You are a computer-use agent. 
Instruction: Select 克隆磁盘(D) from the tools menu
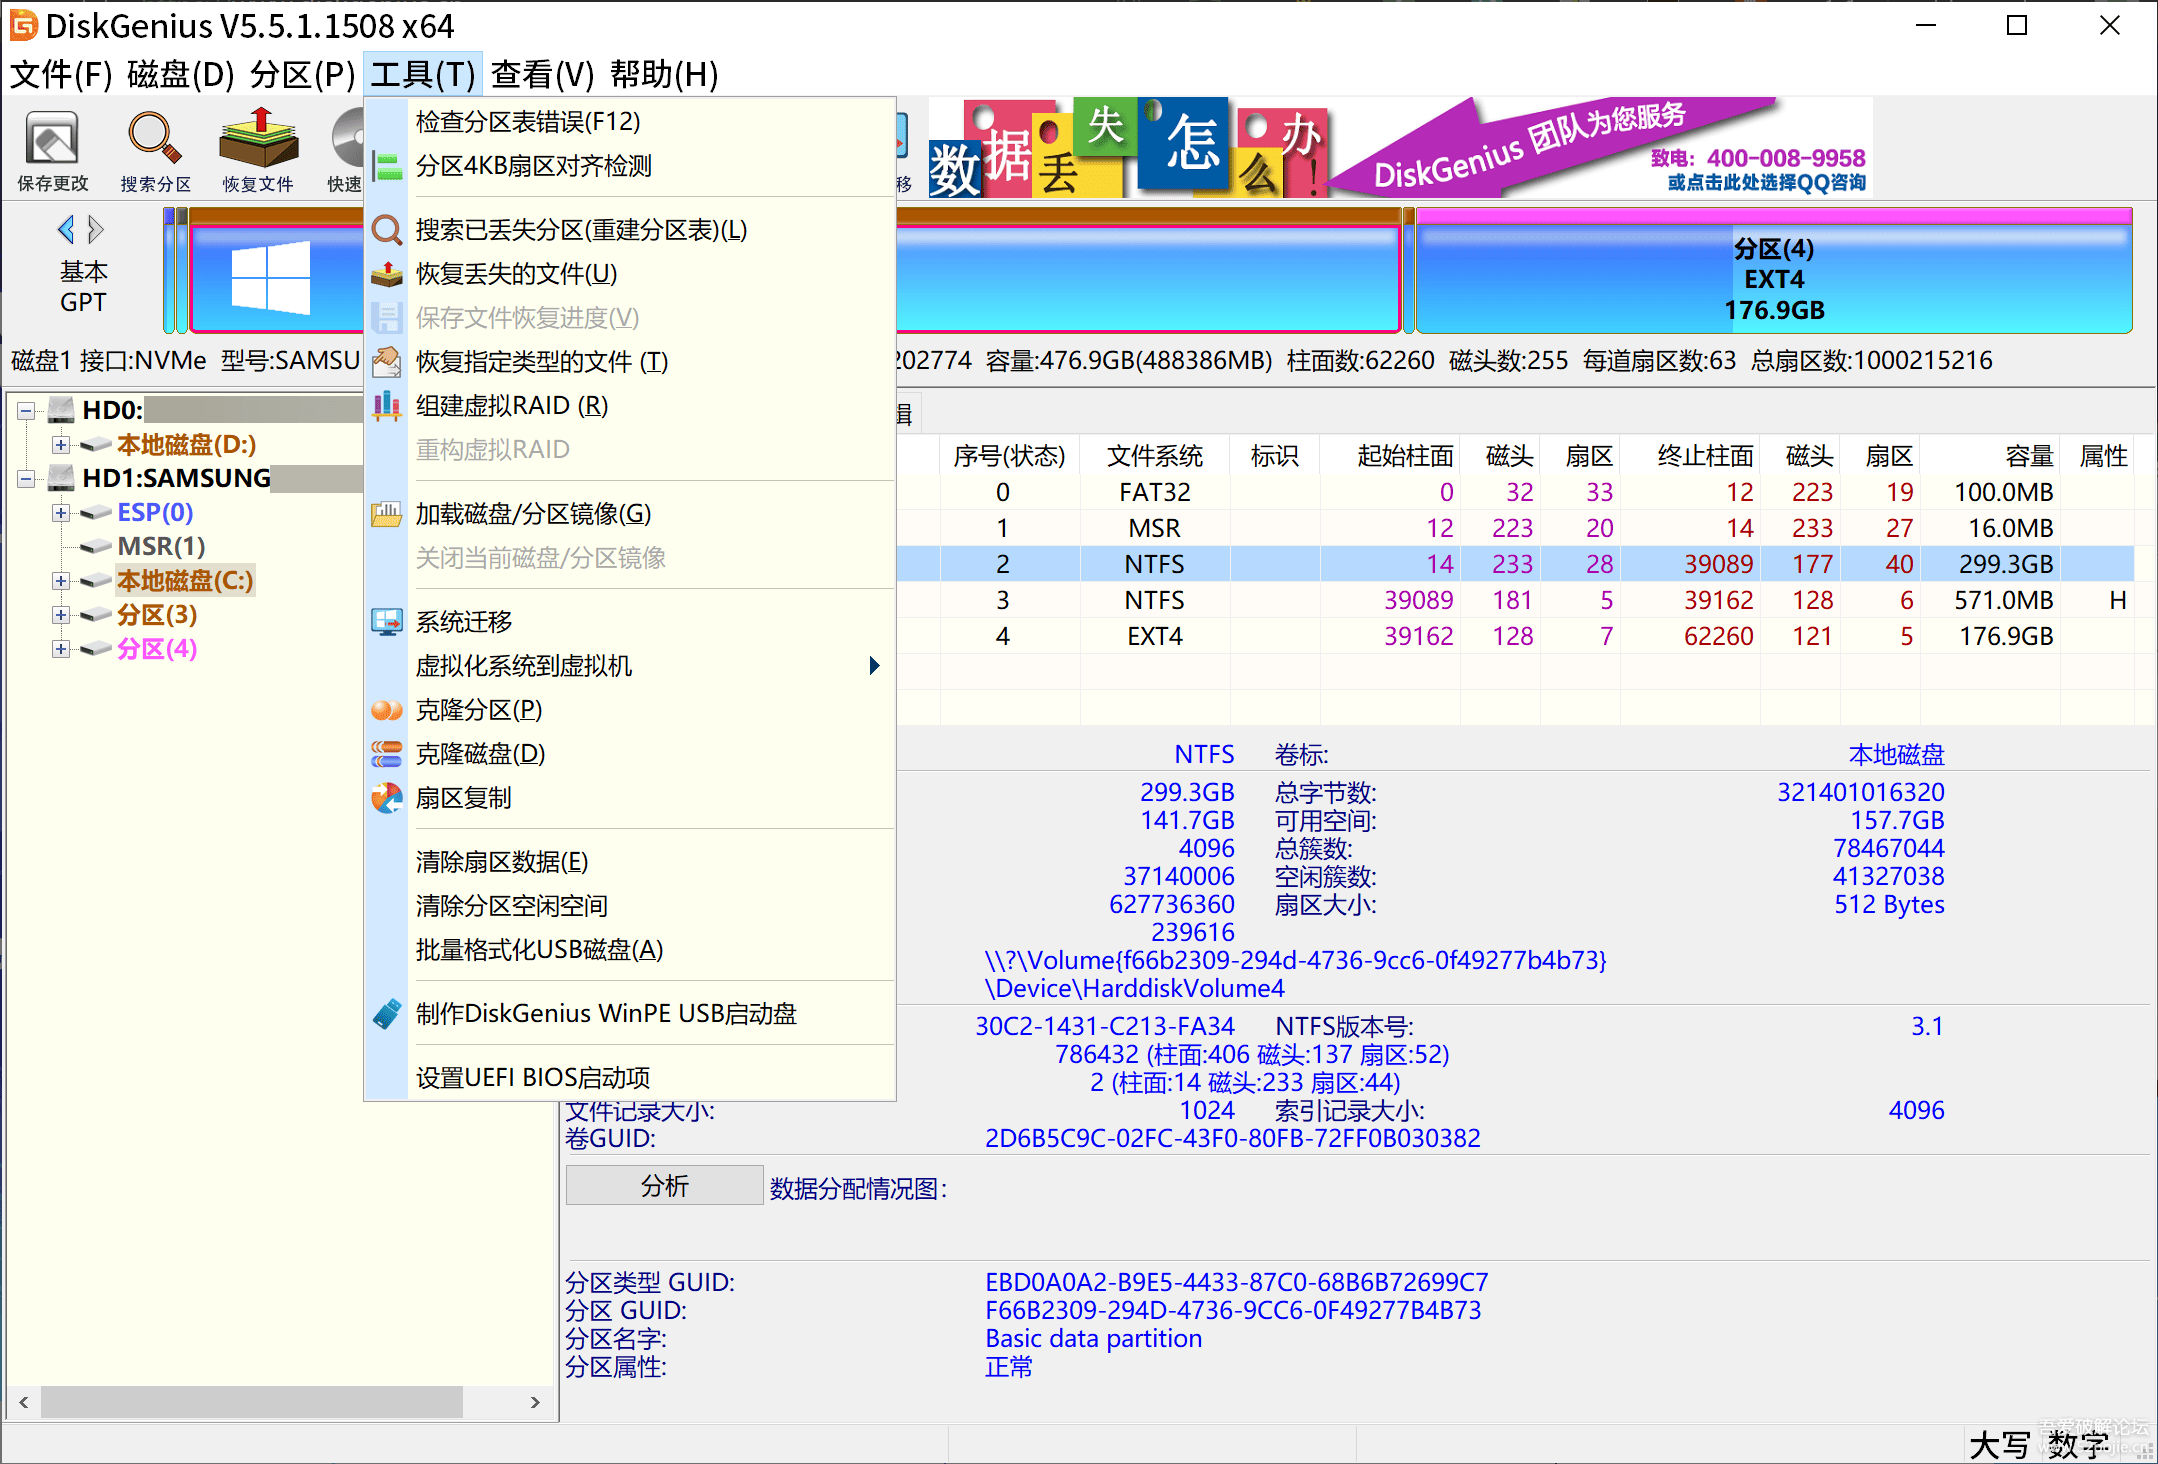[x=480, y=754]
